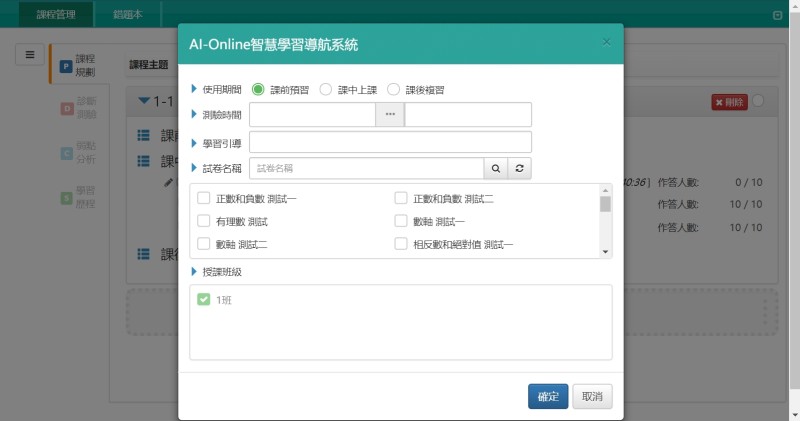The width and height of the screenshot is (800, 421).
Task: Open 弱點分析 sidebar icon
Action: [66, 151]
